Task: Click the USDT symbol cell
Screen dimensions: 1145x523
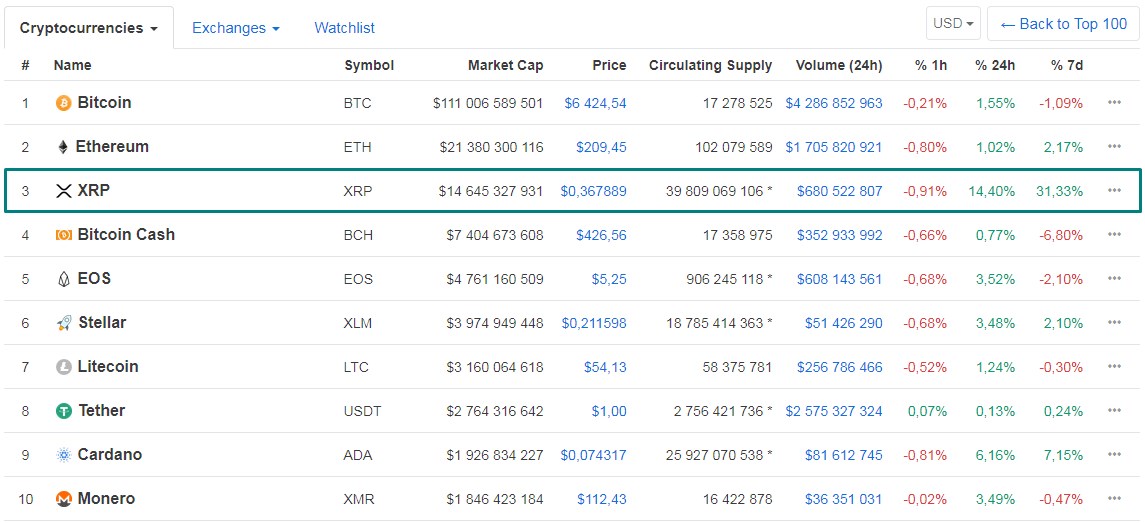Action: tap(362, 411)
